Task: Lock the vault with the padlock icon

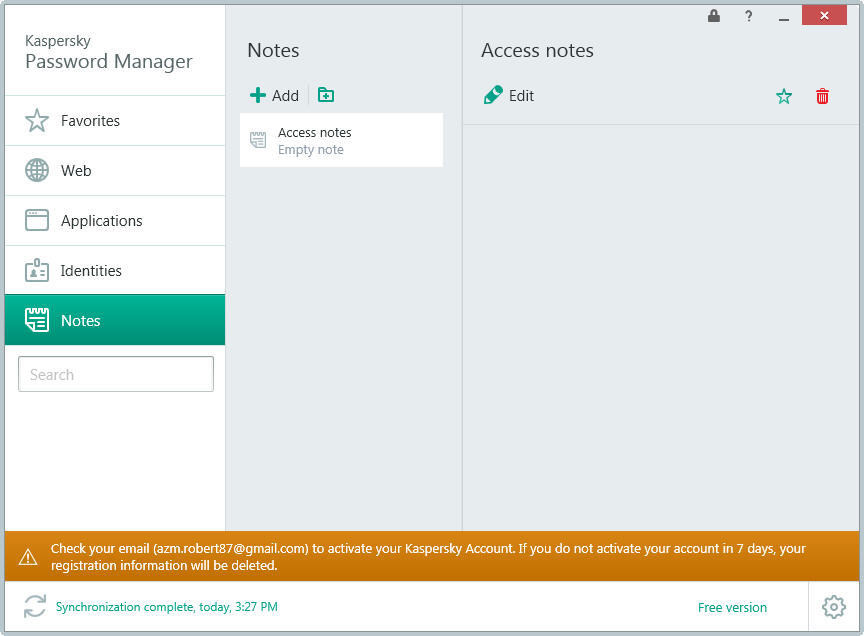Action: pos(714,16)
